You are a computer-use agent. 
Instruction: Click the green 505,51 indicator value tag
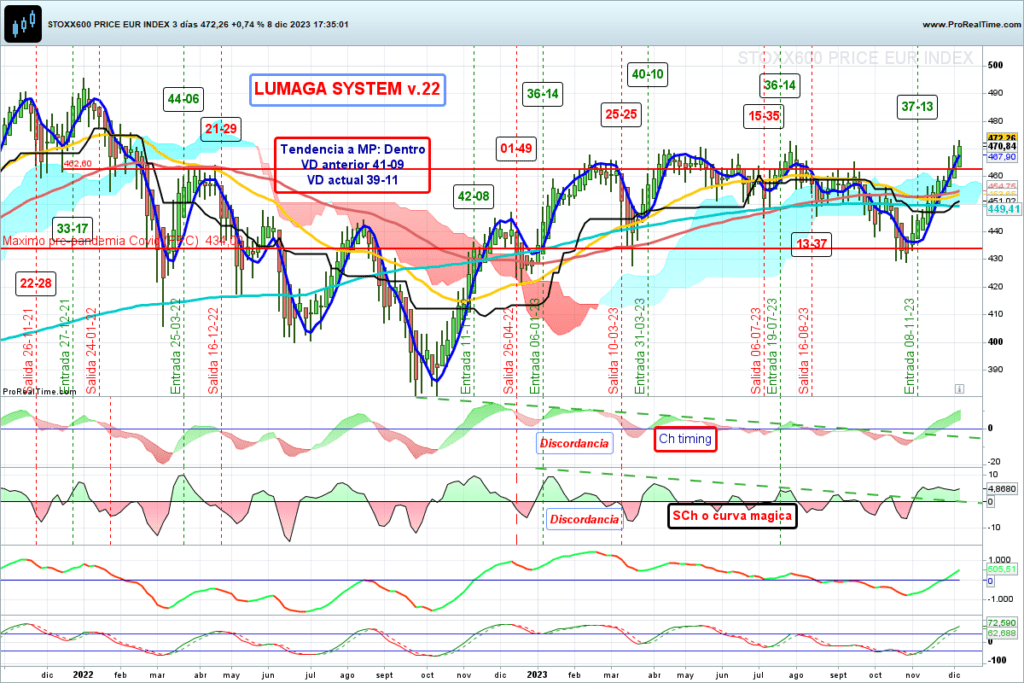(1002, 569)
